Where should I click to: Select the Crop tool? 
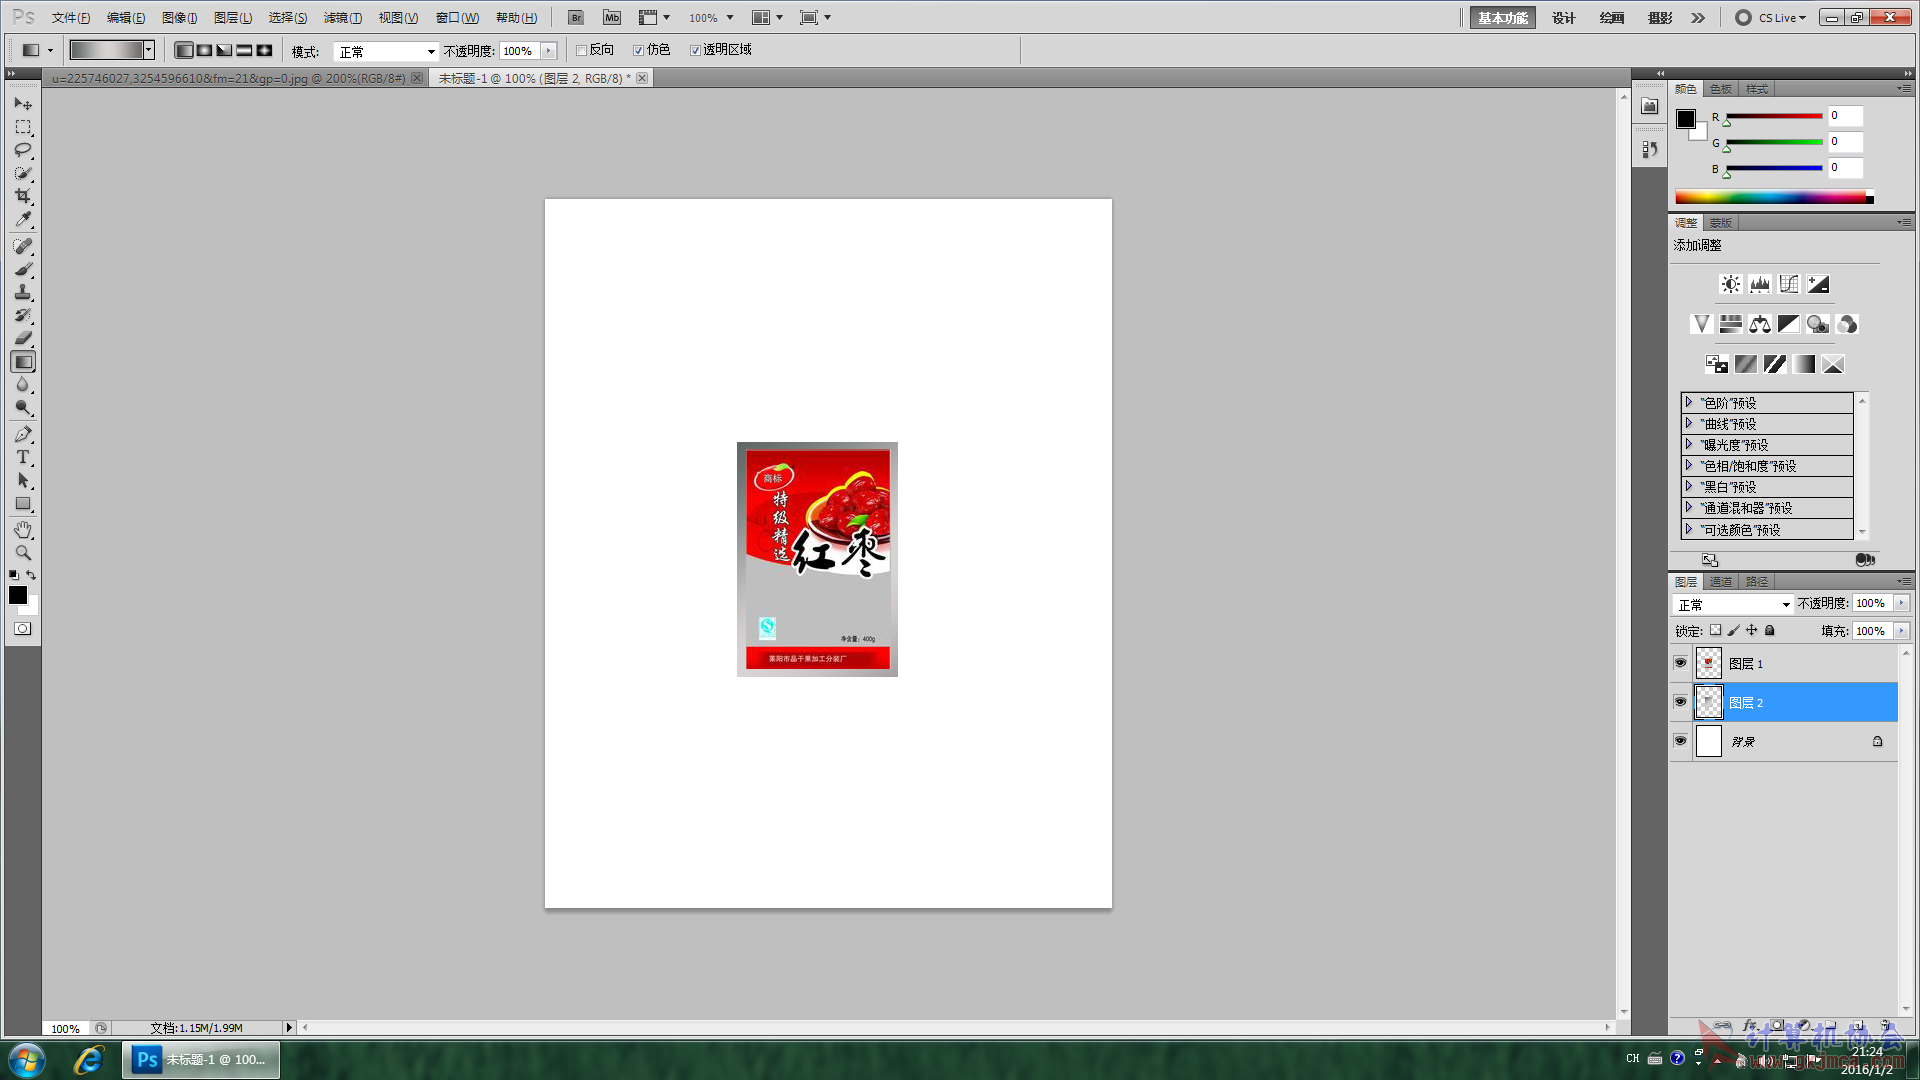click(x=23, y=196)
